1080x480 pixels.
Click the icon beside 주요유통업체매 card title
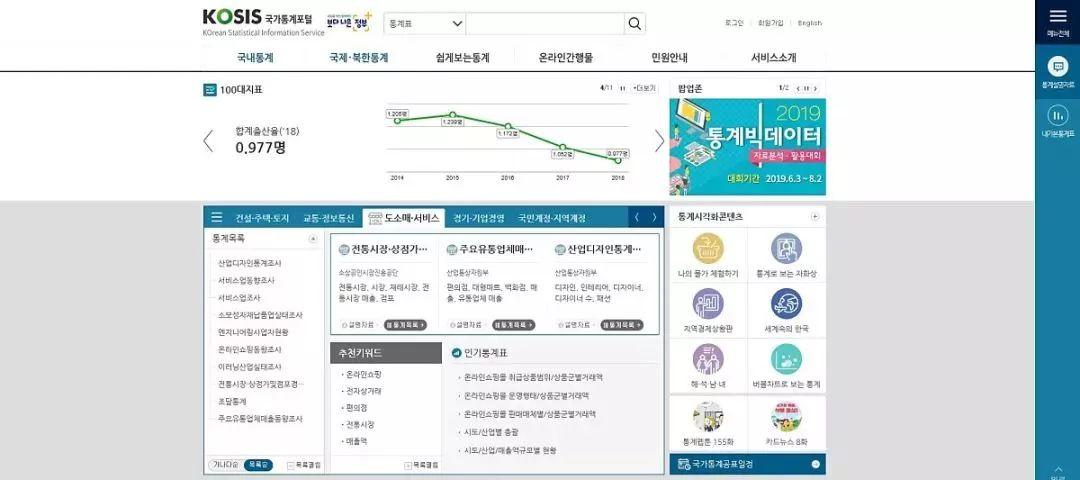tap(452, 250)
